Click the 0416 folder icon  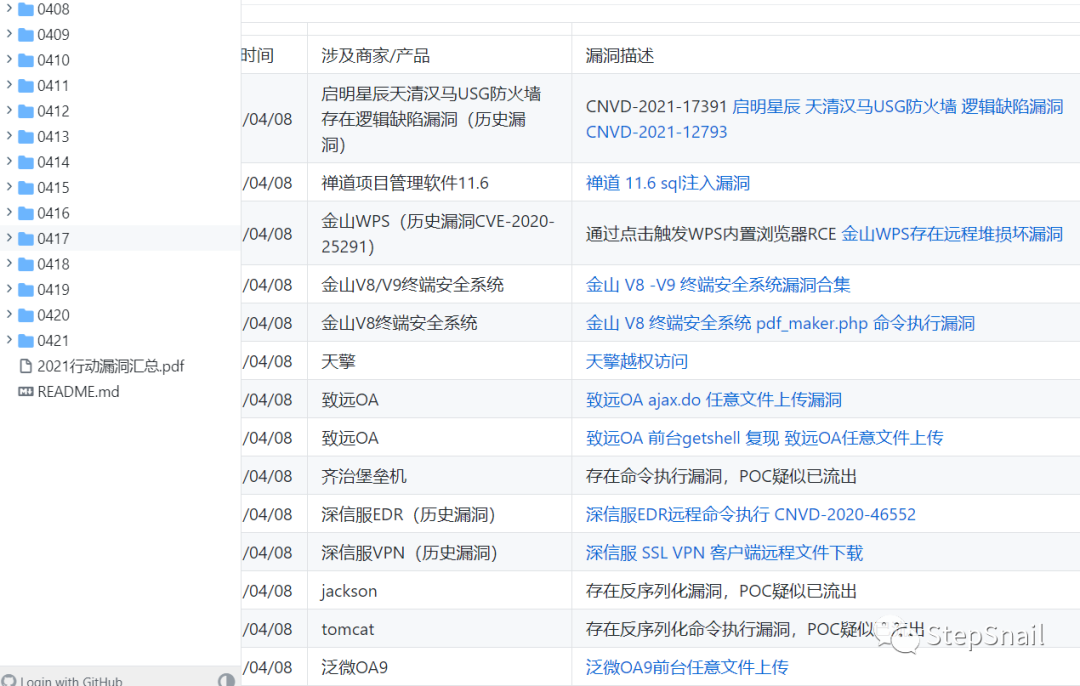[x=26, y=213]
